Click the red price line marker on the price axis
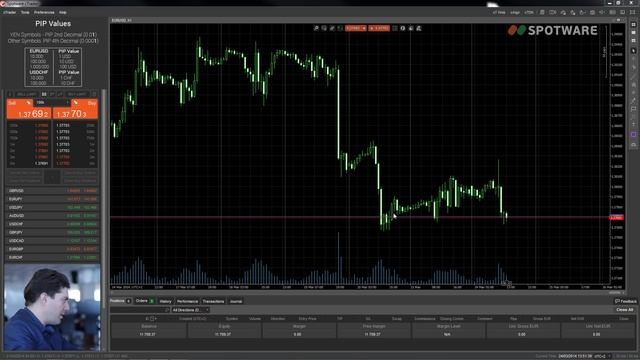Image resolution: width=640 pixels, height=360 pixels. pos(616,218)
